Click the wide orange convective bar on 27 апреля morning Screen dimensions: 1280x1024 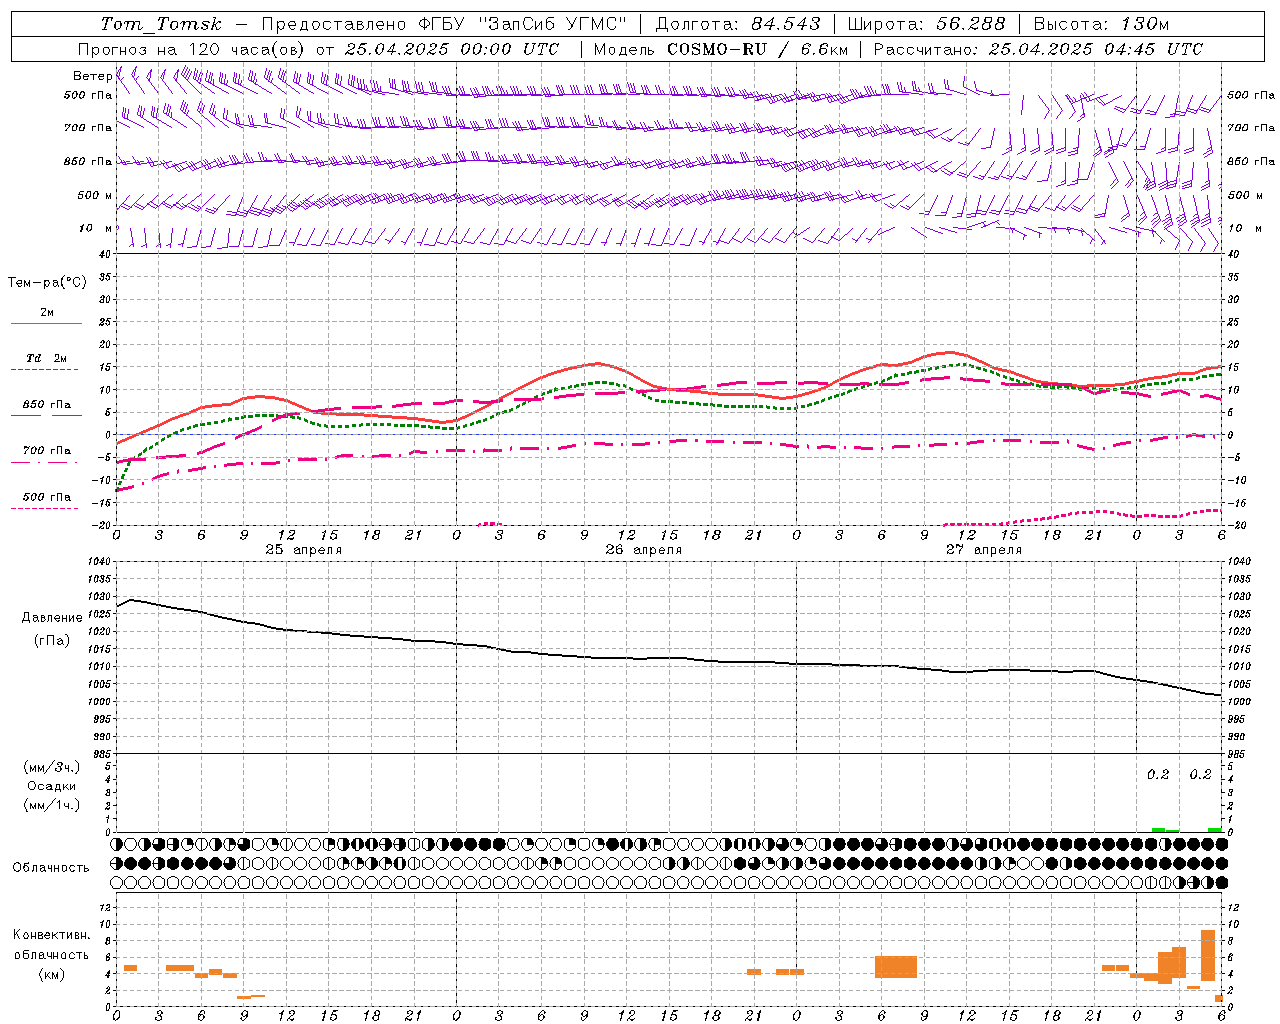tap(896, 967)
